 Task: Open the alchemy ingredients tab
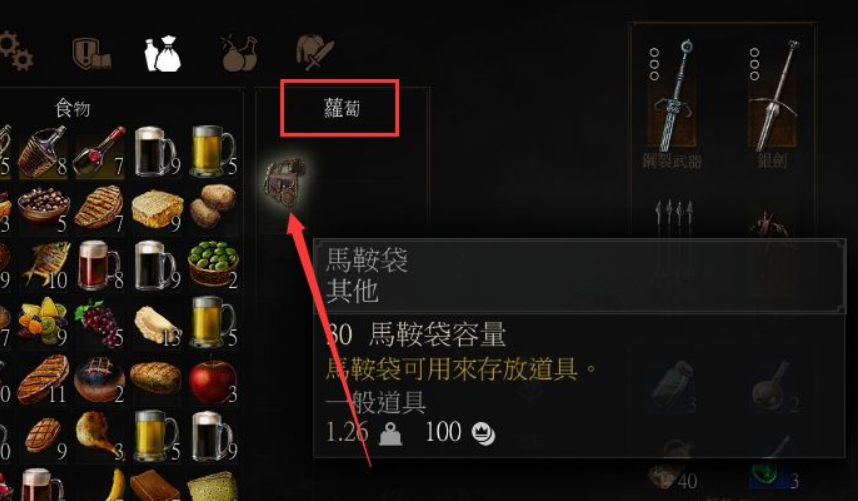click(x=239, y=54)
